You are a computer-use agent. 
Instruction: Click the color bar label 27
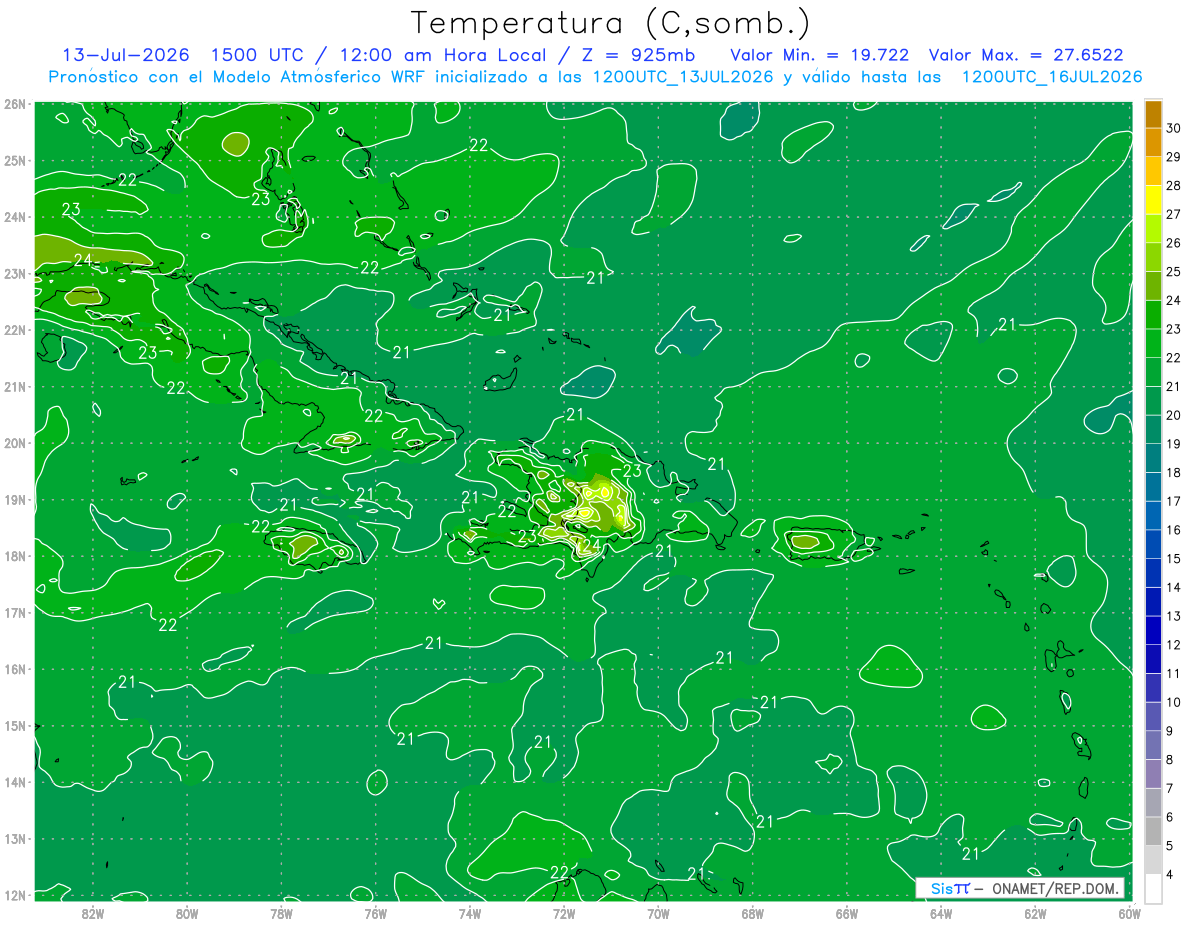[1173, 214]
